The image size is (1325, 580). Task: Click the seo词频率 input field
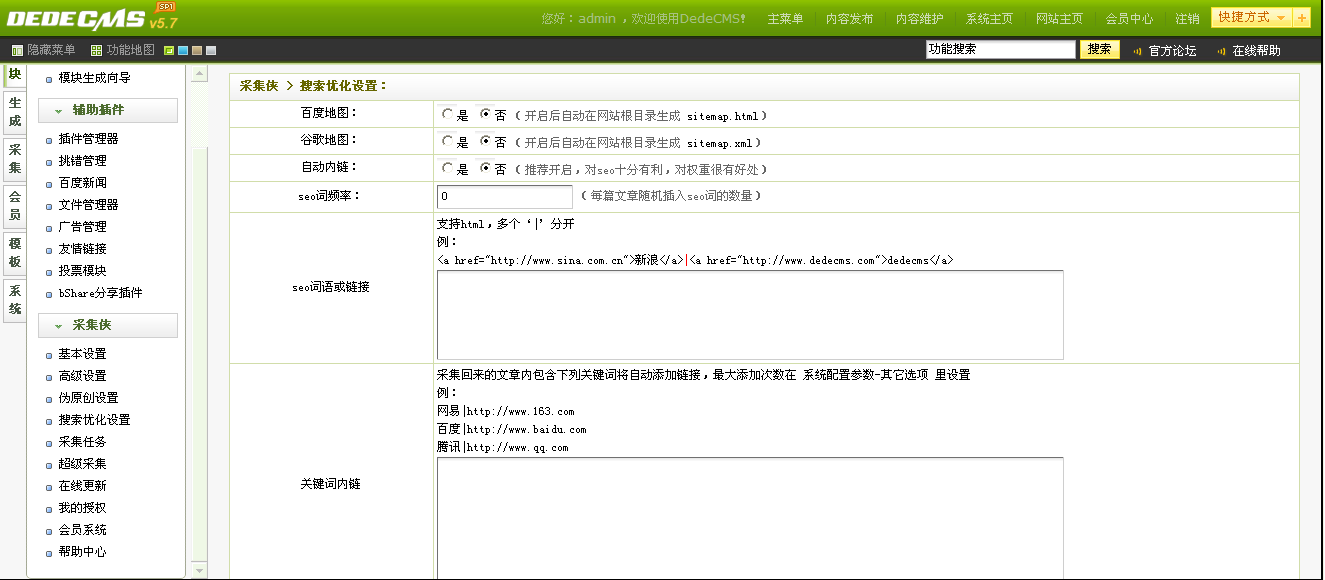click(x=504, y=196)
